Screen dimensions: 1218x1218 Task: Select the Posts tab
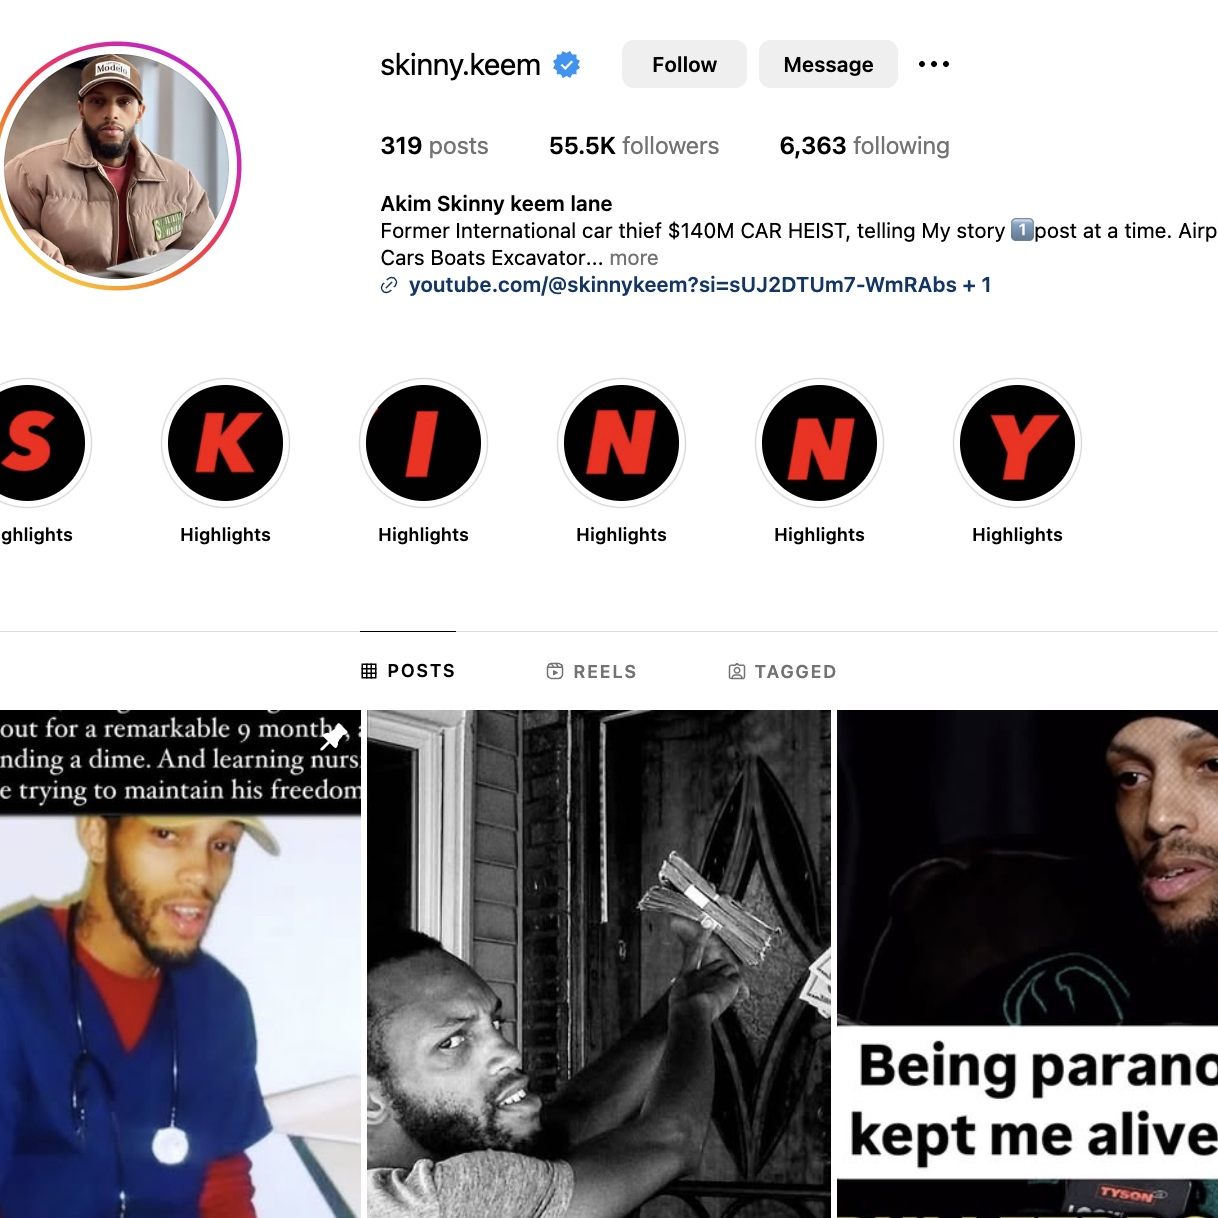(408, 670)
